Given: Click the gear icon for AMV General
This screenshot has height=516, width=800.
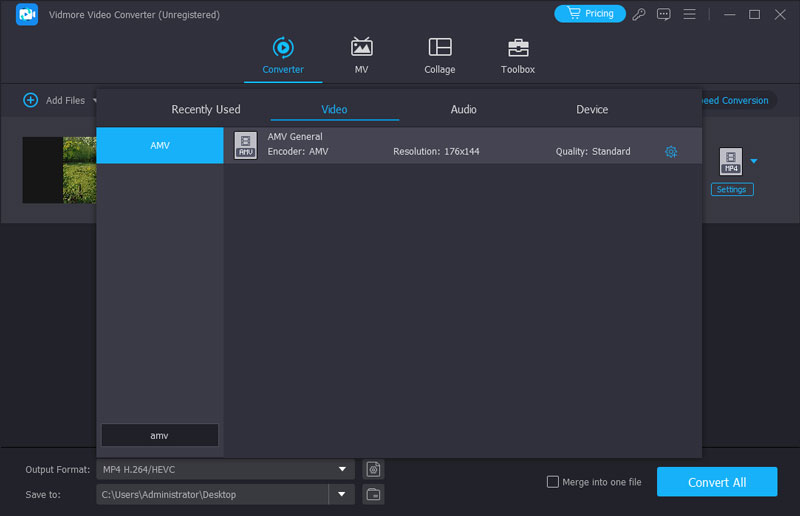Looking at the screenshot, I should pyautogui.click(x=671, y=152).
